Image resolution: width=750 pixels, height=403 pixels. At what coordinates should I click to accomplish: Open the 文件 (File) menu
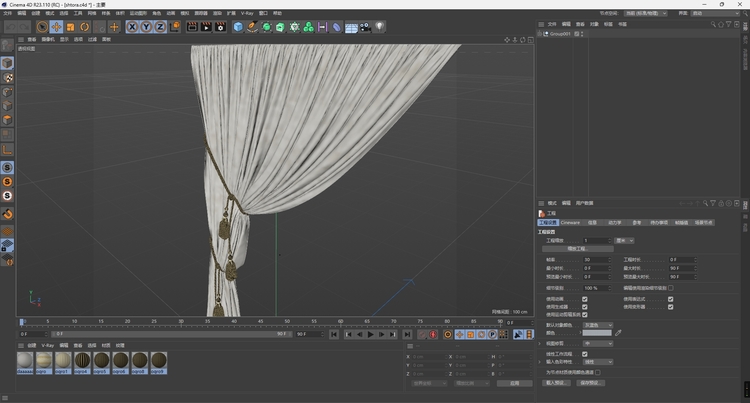pyautogui.click(x=7, y=13)
